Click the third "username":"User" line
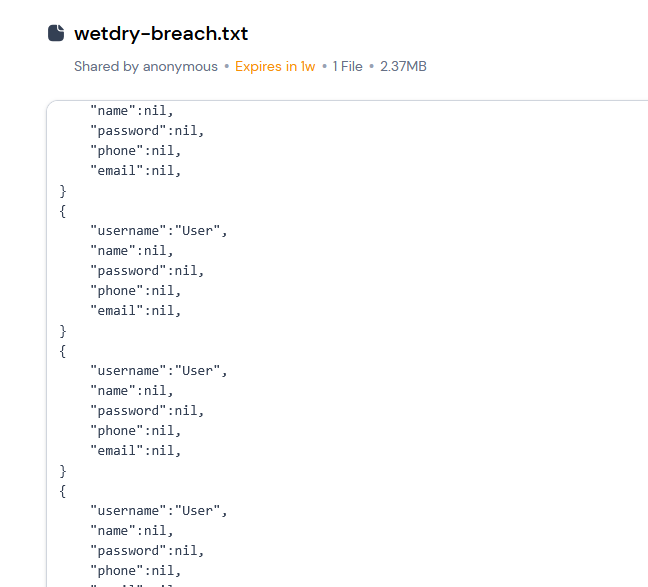 [159, 511]
